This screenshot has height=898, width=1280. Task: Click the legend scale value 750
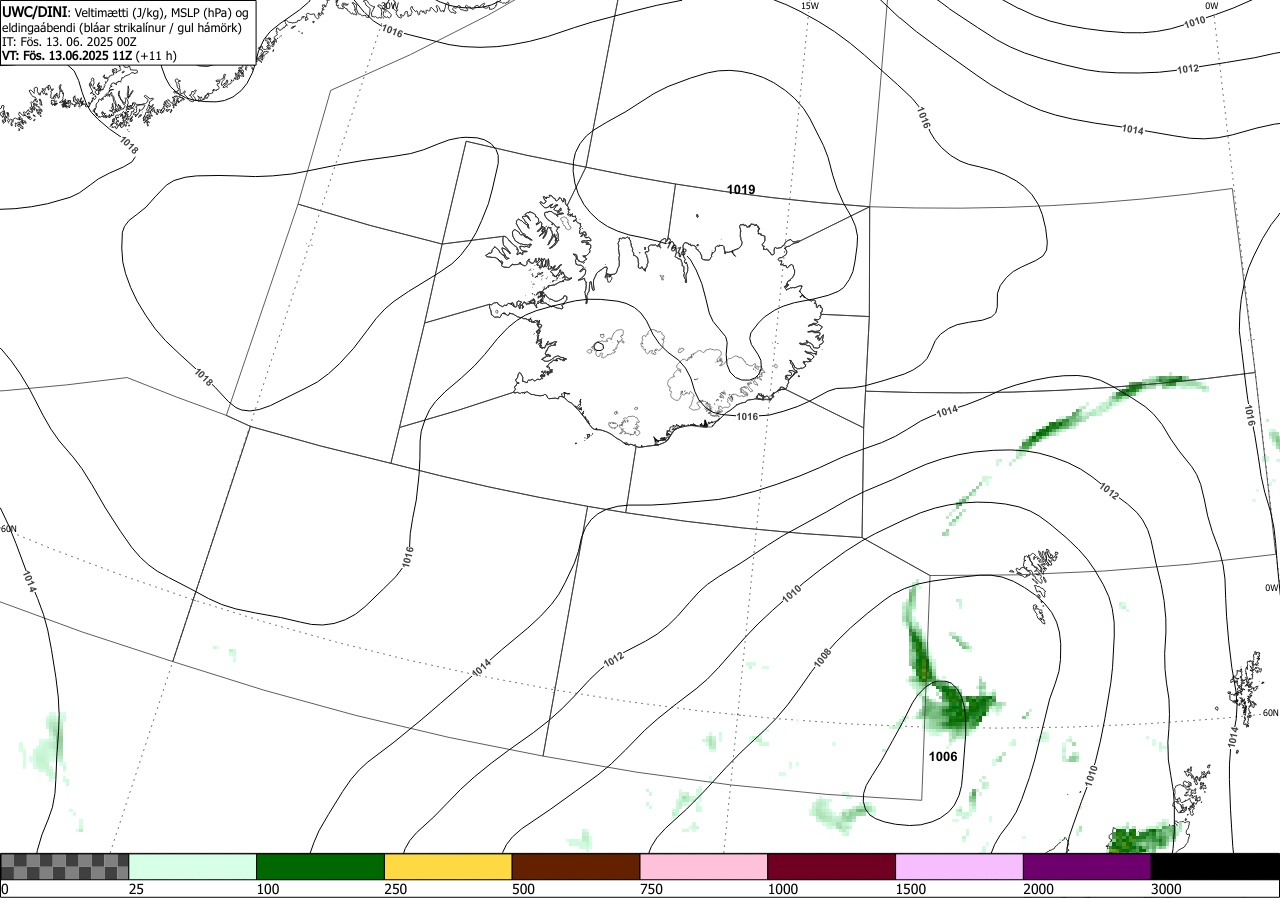[651, 889]
